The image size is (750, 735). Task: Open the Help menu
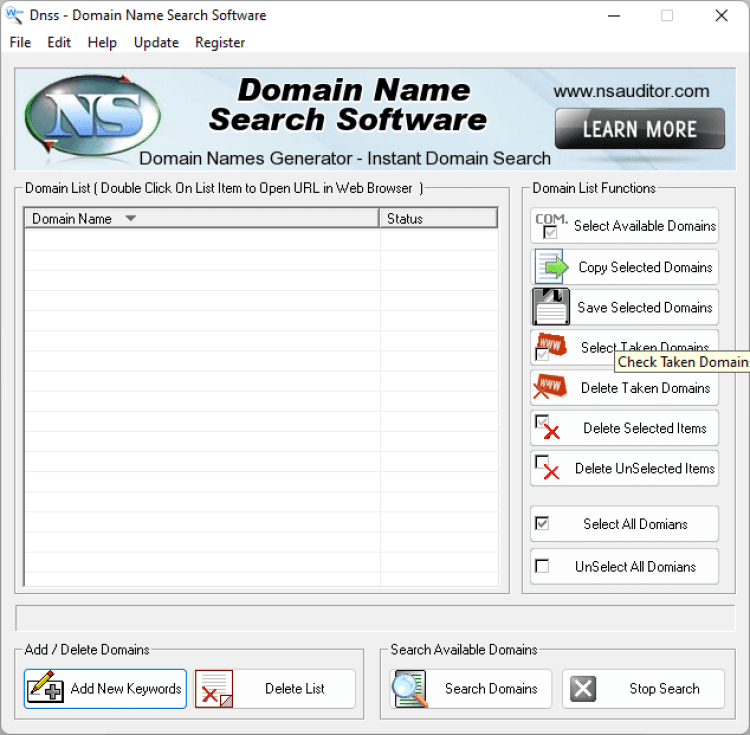(x=102, y=43)
